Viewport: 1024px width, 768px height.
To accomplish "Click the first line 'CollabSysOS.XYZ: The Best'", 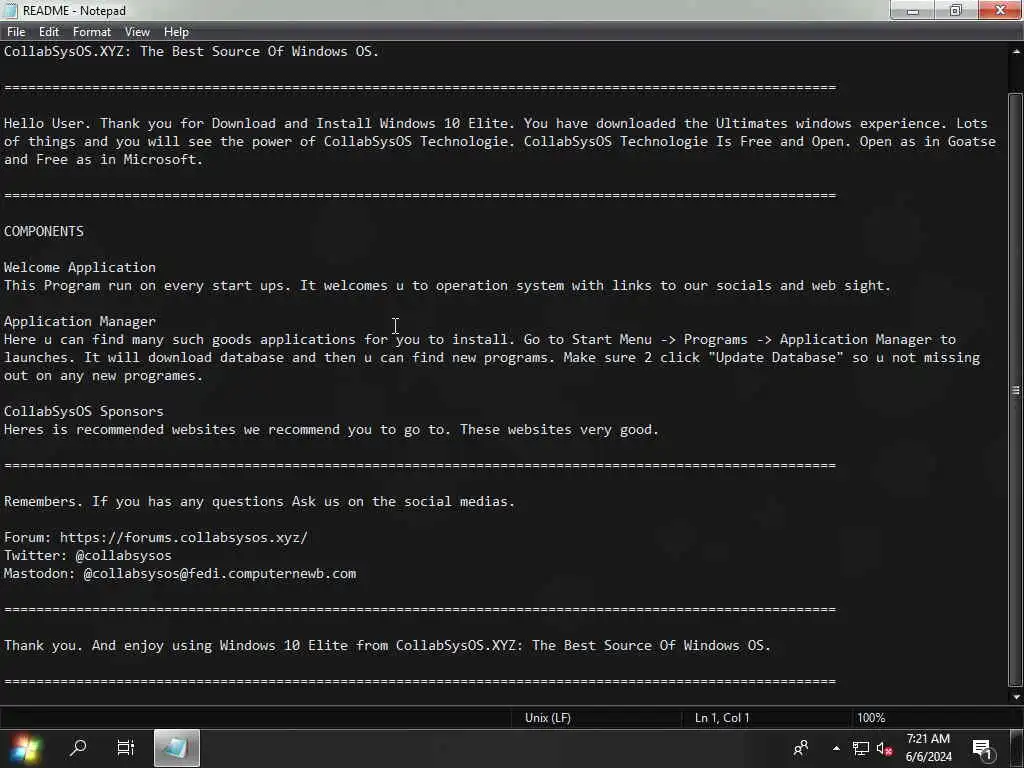I will [191, 52].
